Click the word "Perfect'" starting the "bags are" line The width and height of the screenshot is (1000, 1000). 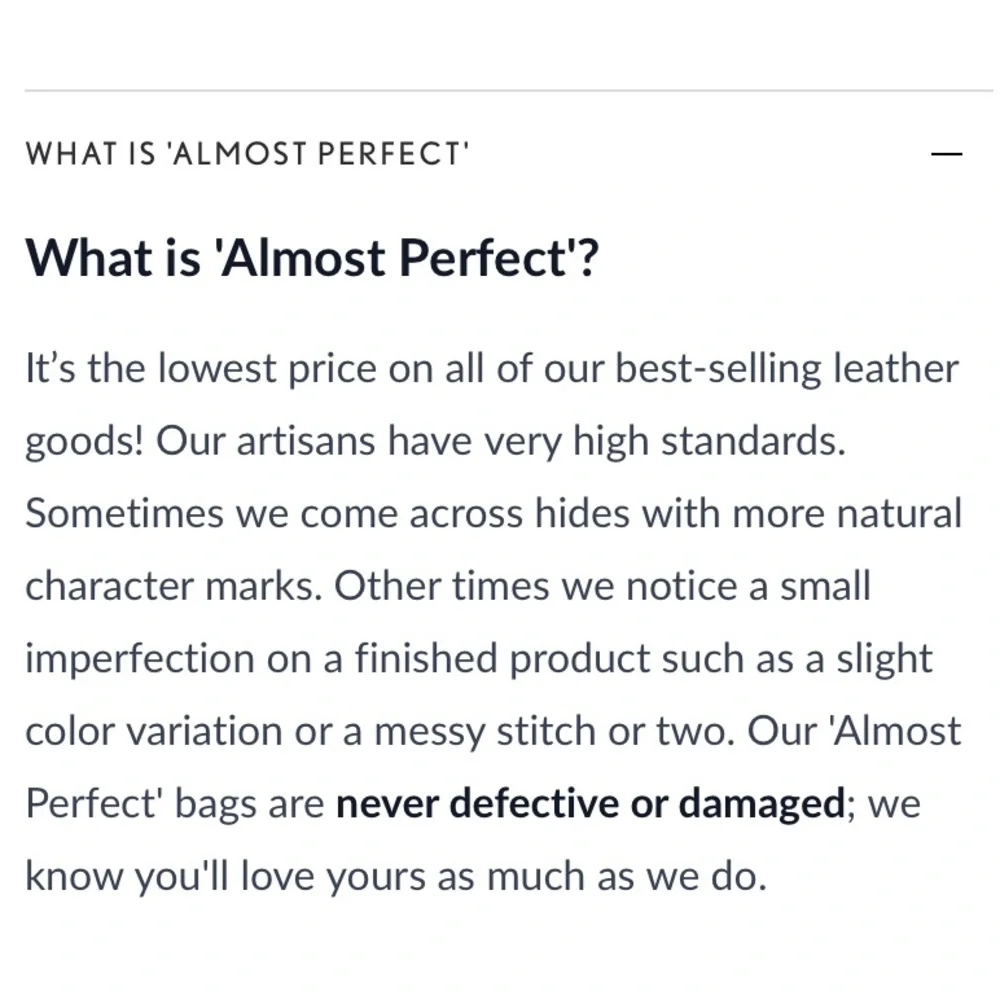[94, 803]
